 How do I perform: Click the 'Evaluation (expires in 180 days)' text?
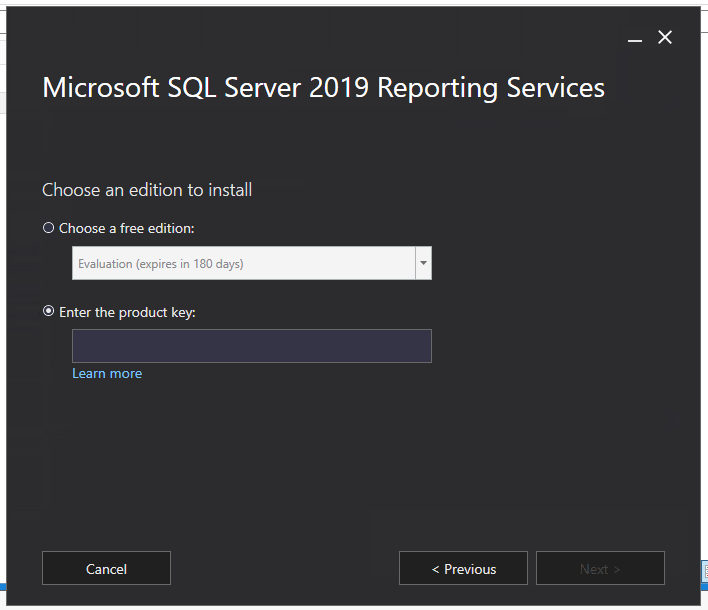(161, 264)
